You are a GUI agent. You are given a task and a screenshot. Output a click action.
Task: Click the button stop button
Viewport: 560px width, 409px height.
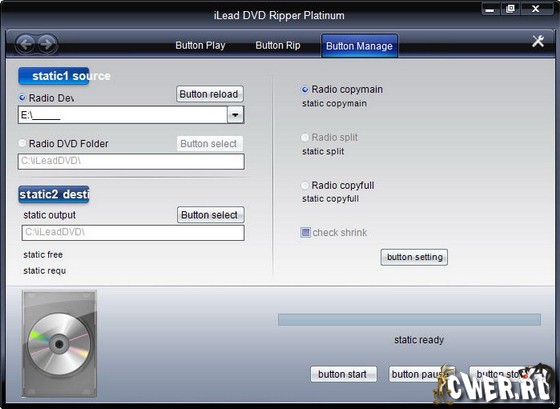point(502,374)
